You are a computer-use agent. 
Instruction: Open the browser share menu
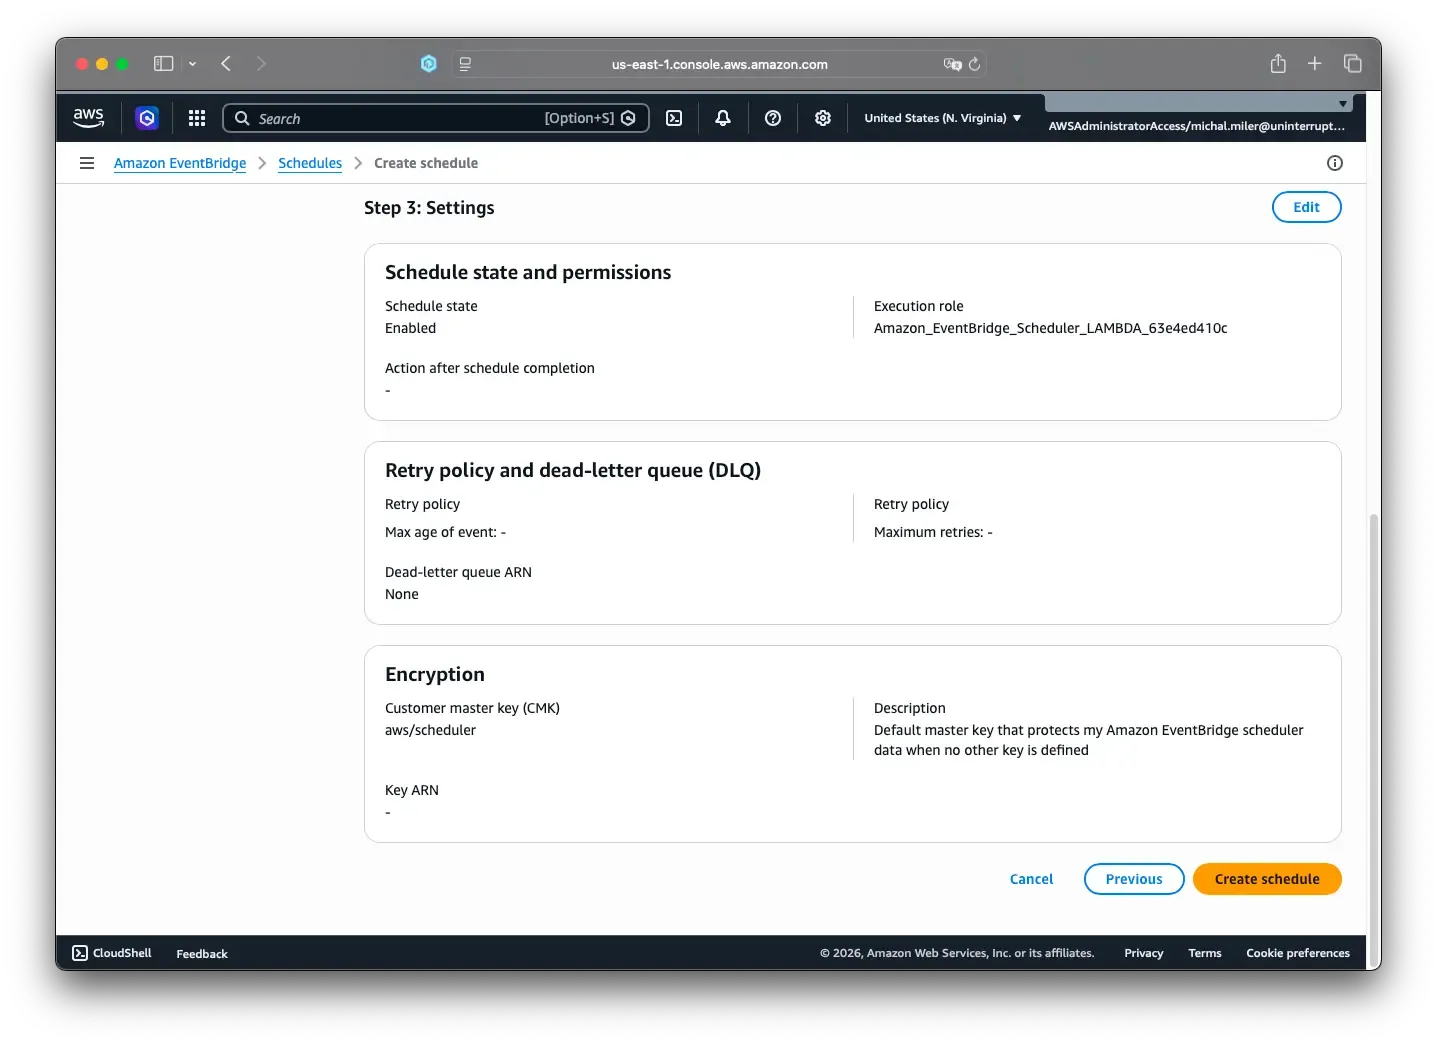tap(1278, 64)
